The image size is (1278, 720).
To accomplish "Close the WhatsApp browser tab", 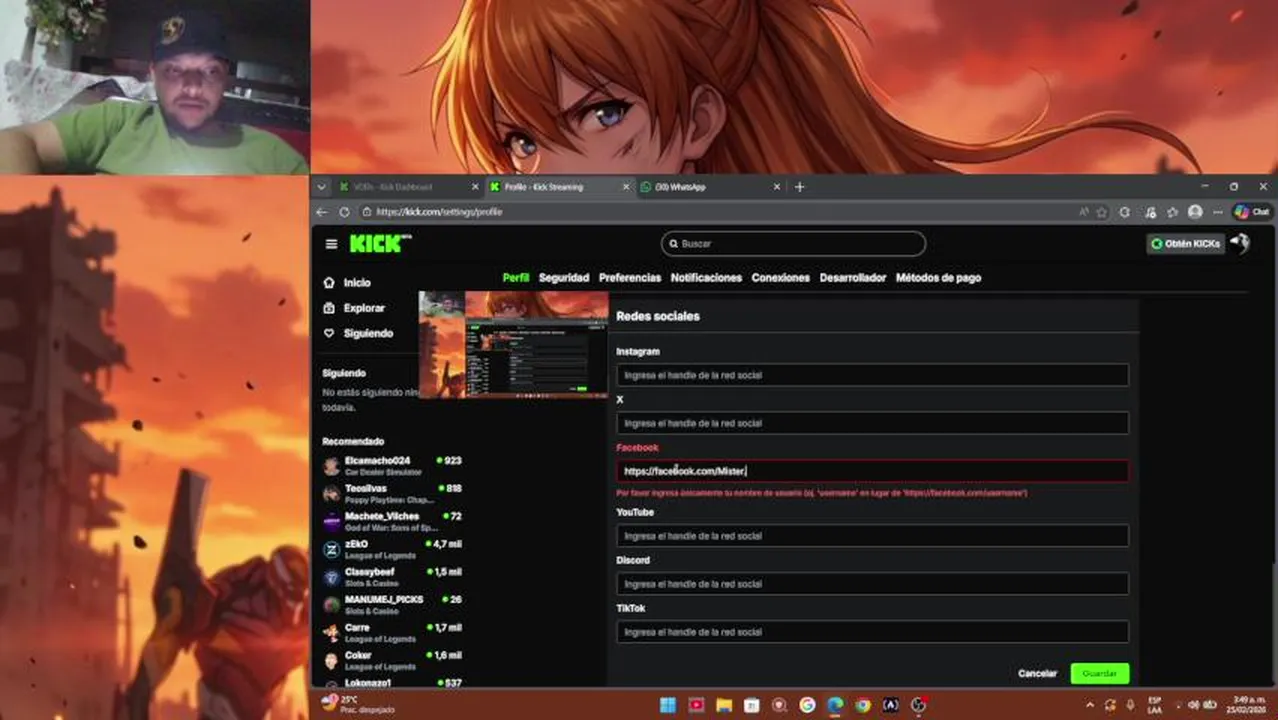I will [777, 187].
